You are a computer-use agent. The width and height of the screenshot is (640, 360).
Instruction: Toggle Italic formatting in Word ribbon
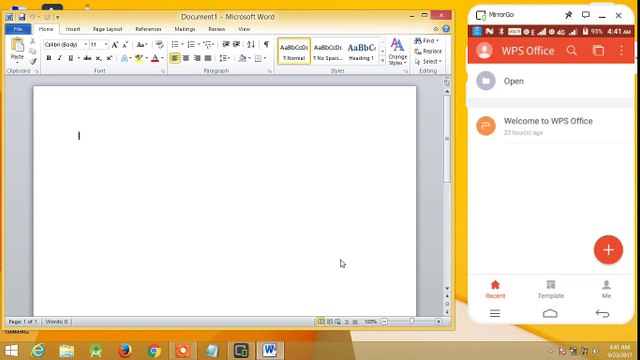tap(60, 58)
